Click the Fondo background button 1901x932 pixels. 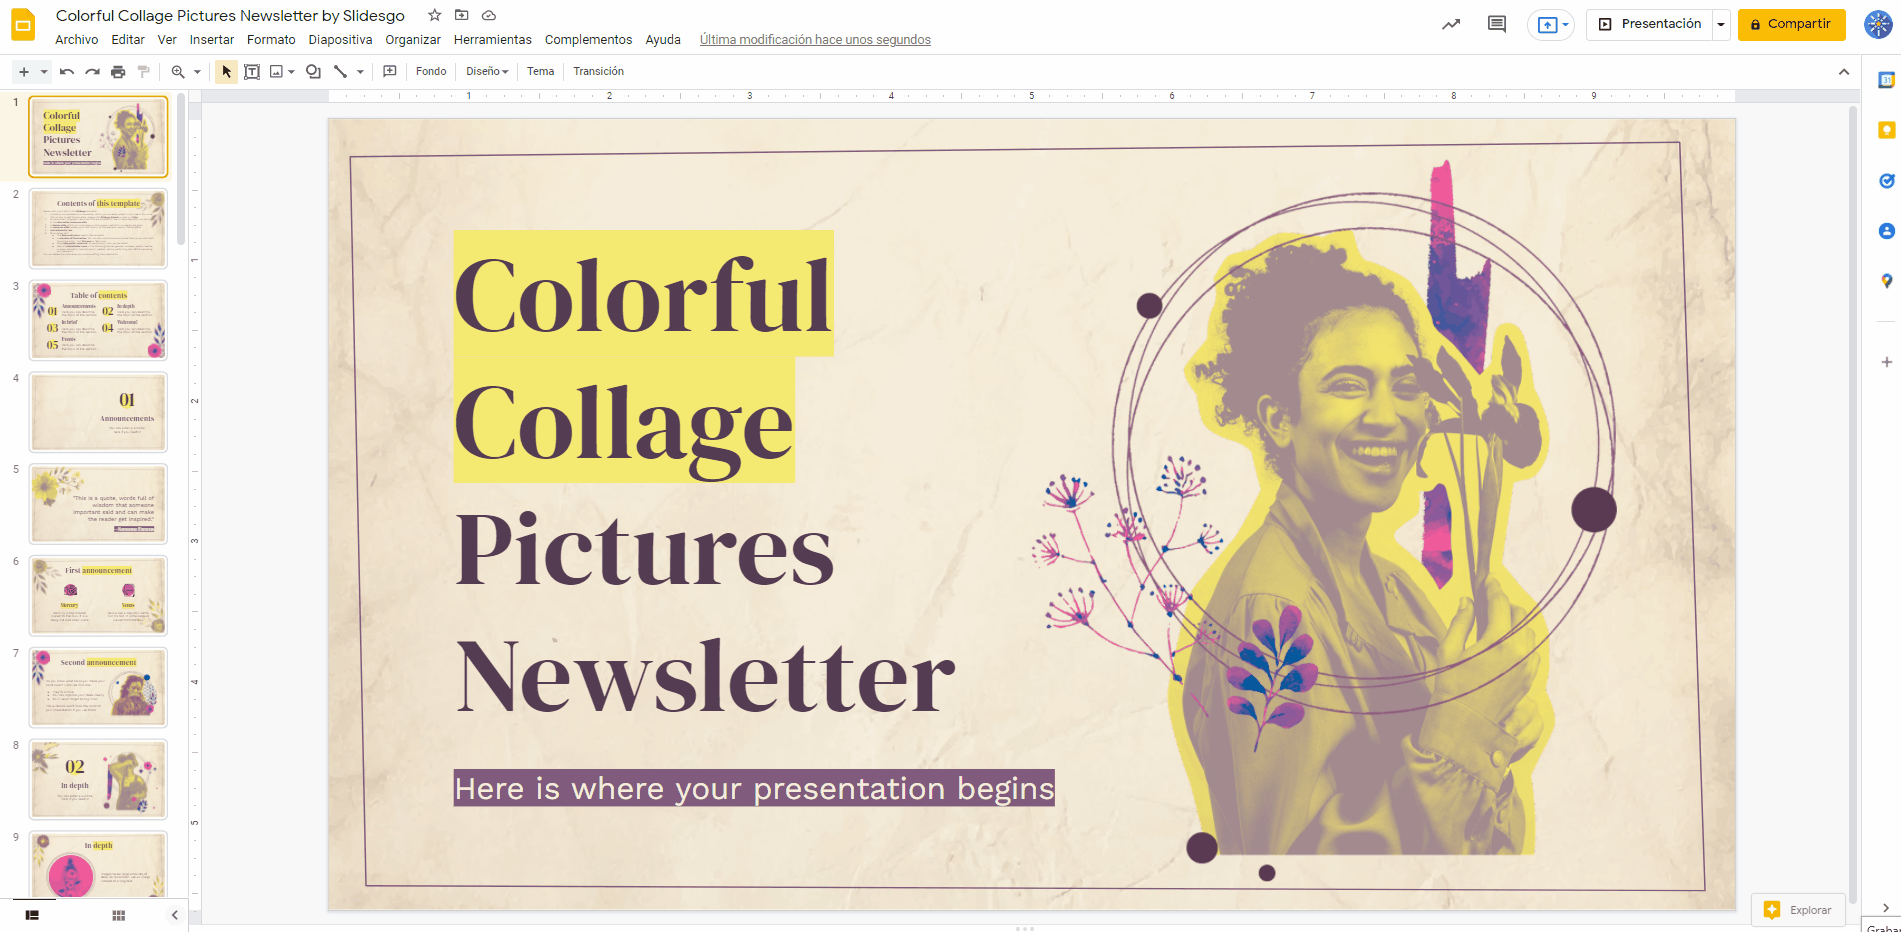pyautogui.click(x=431, y=72)
